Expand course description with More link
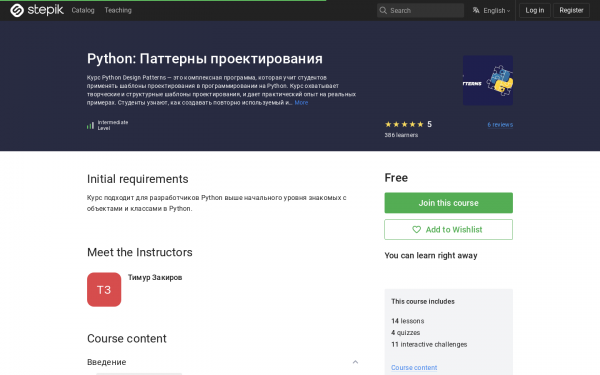This screenshot has width=600, height=375. 301,103
